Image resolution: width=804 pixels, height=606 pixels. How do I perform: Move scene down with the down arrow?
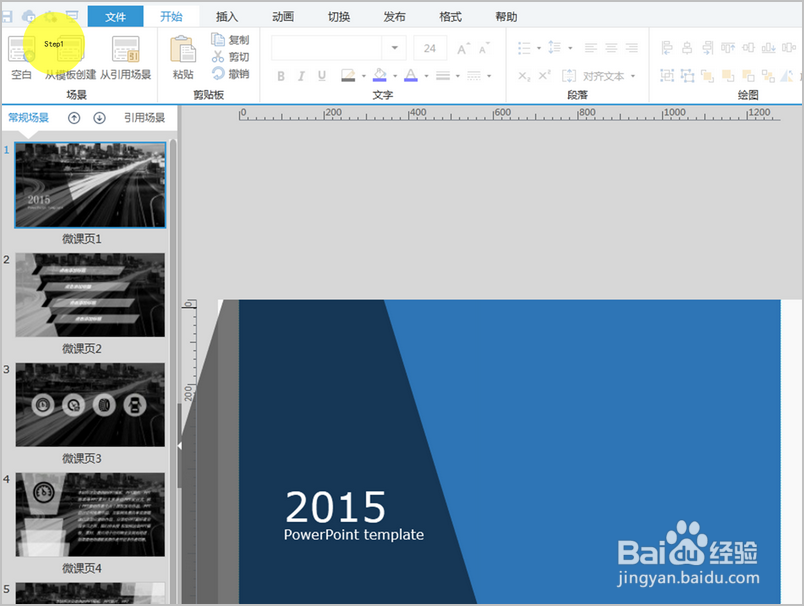point(99,118)
